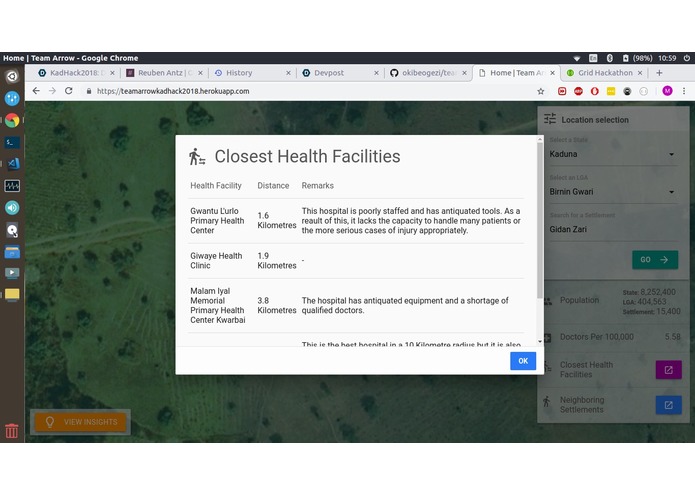Expand the Select a State dropdown showing Kaduna

(613, 154)
